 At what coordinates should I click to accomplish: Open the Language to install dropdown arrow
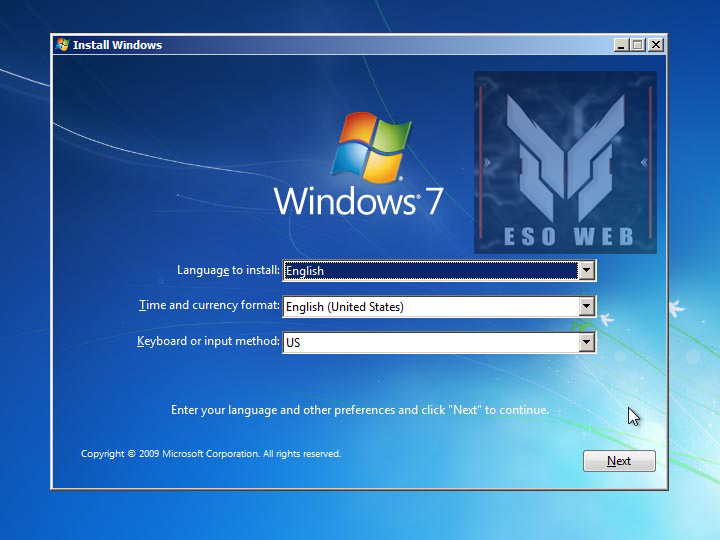coord(586,270)
